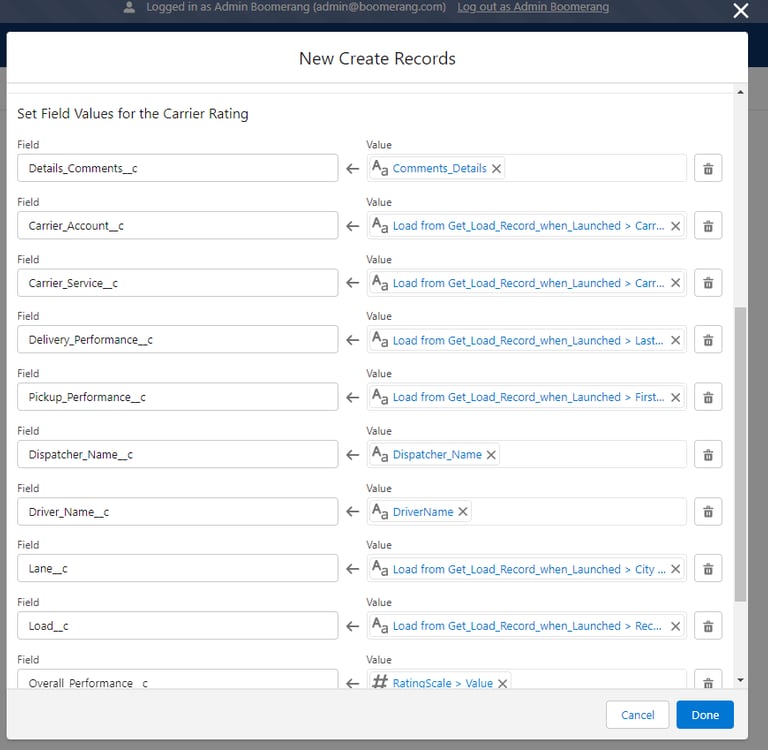Remove the Carrier_Service__c row with trash icon
This screenshot has height=750, width=768.
coord(707,283)
